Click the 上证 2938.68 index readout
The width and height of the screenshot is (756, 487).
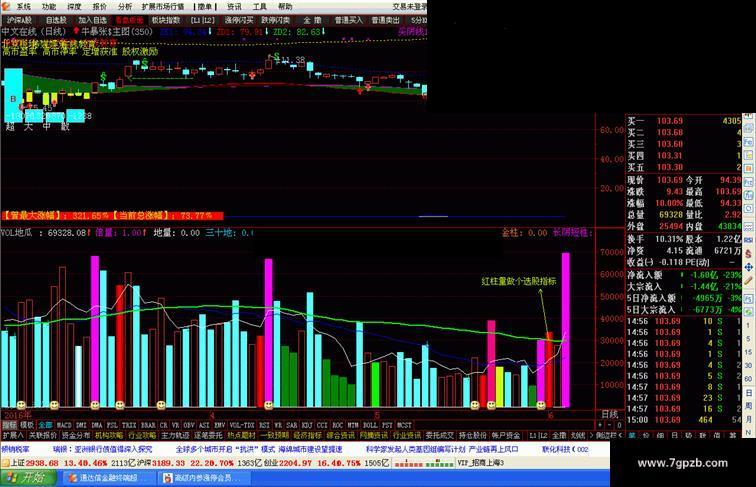coord(36,463)
